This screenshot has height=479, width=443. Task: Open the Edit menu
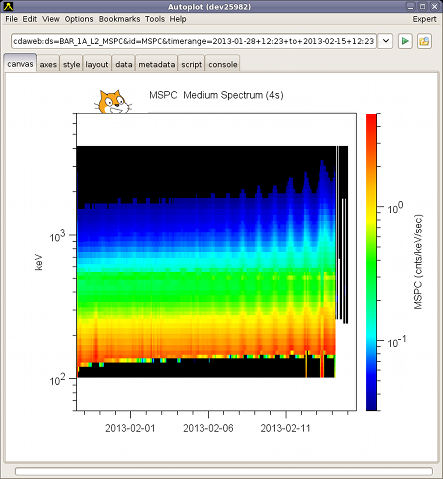(30, 19)
